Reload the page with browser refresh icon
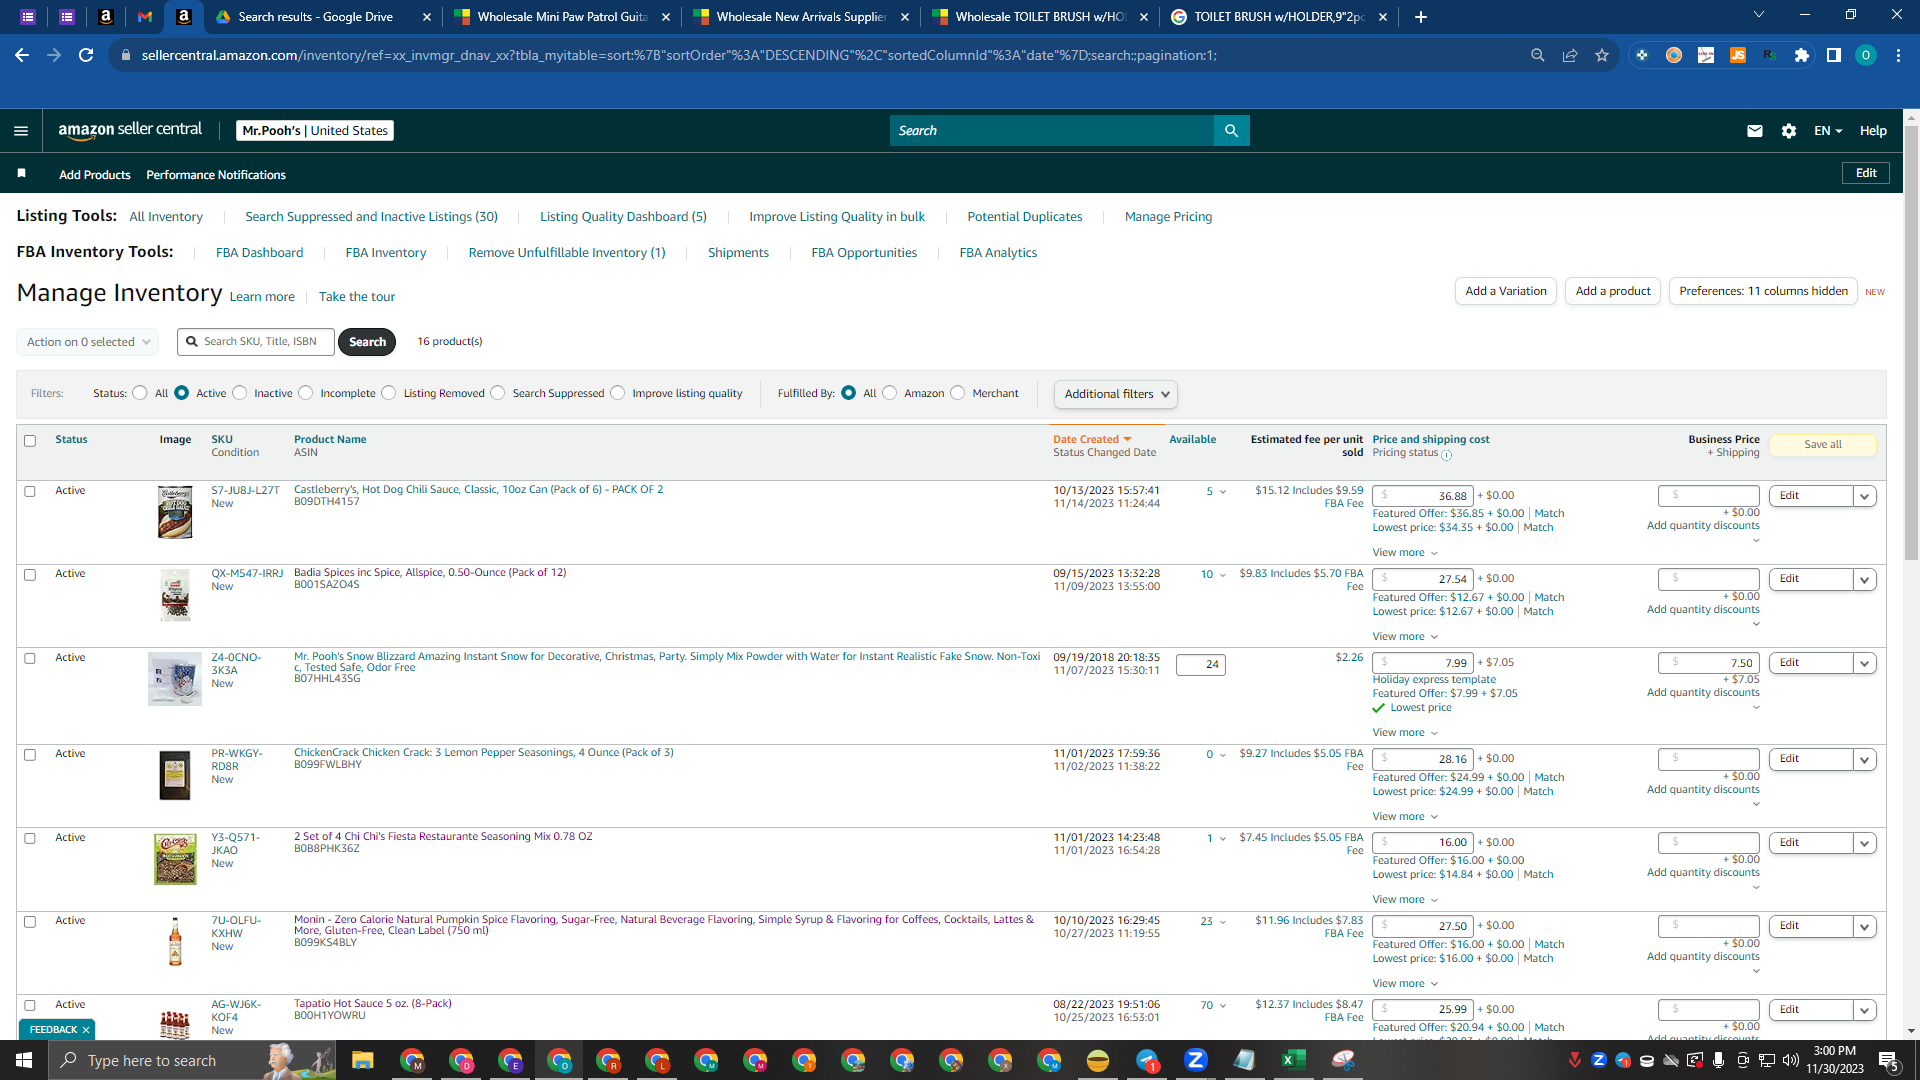The image size is (1920, 1080). click(86, 55)
